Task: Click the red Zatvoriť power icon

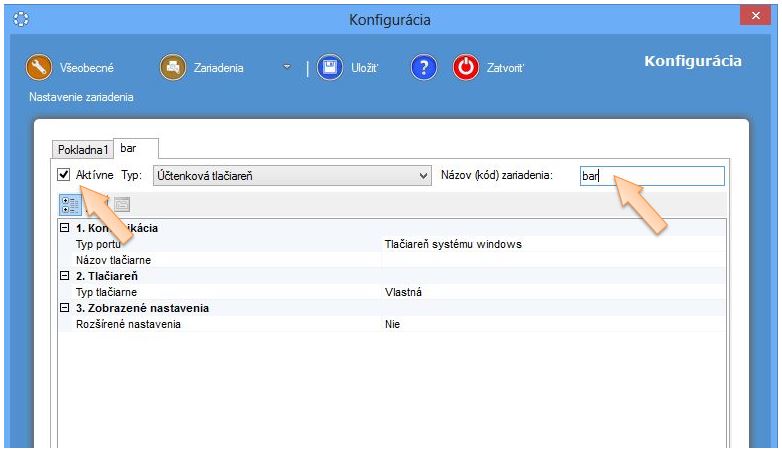Action: (x=466, y=68)
